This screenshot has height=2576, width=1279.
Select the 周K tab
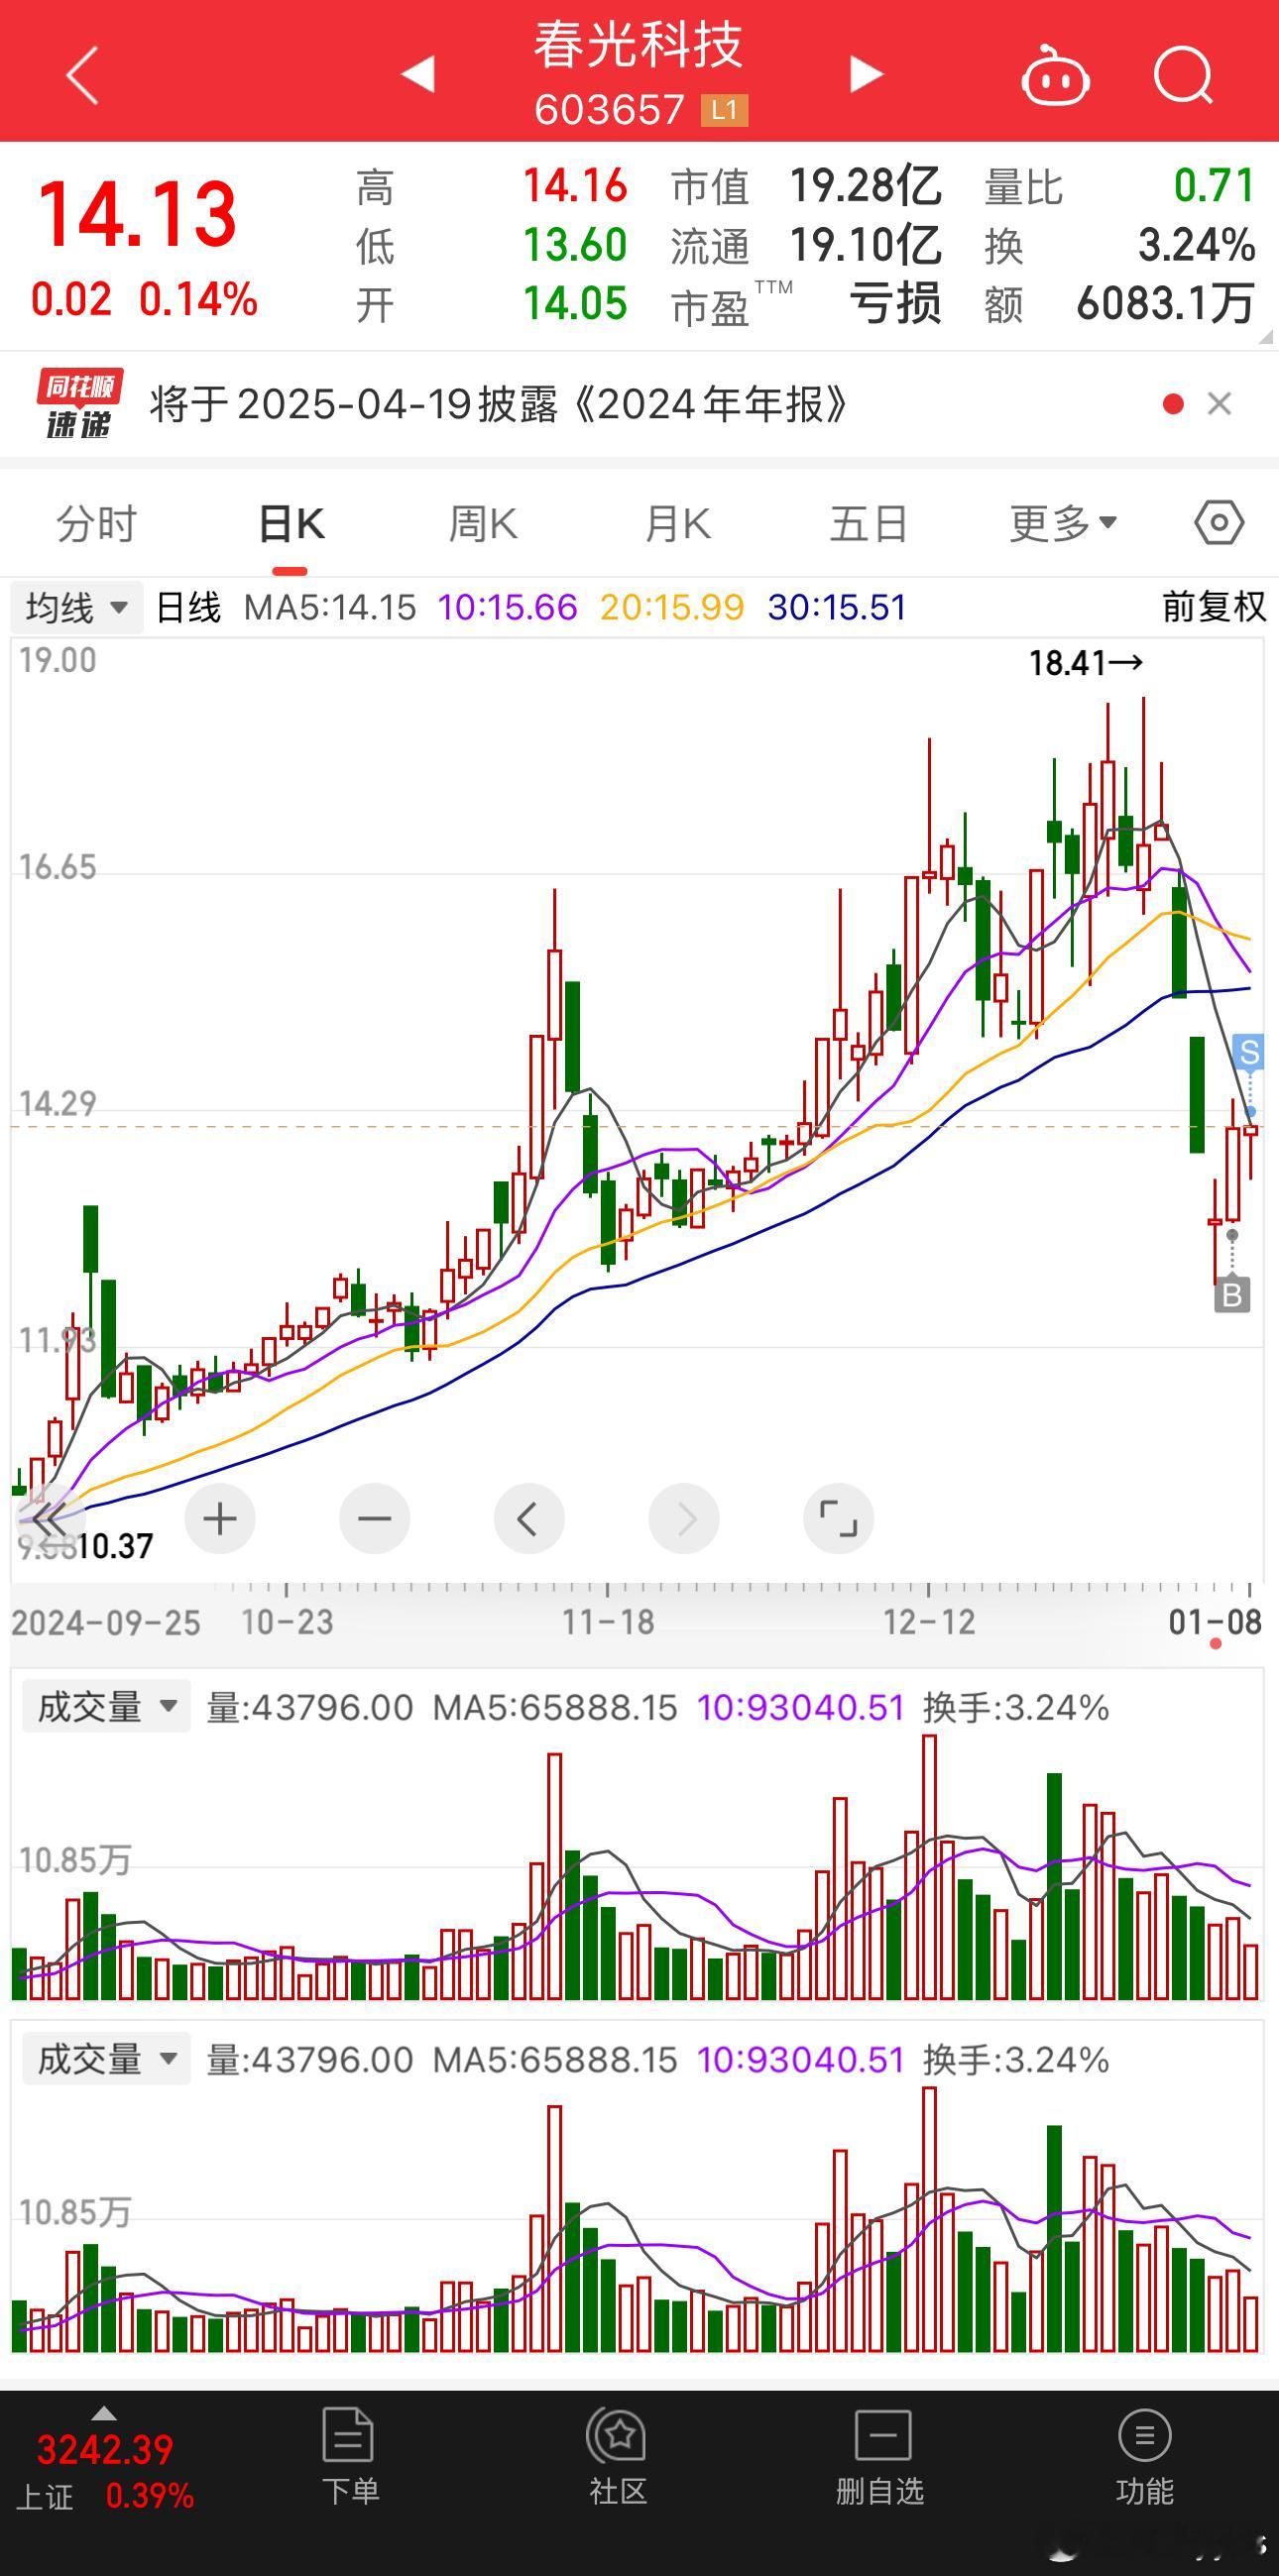tap(483, 523)
